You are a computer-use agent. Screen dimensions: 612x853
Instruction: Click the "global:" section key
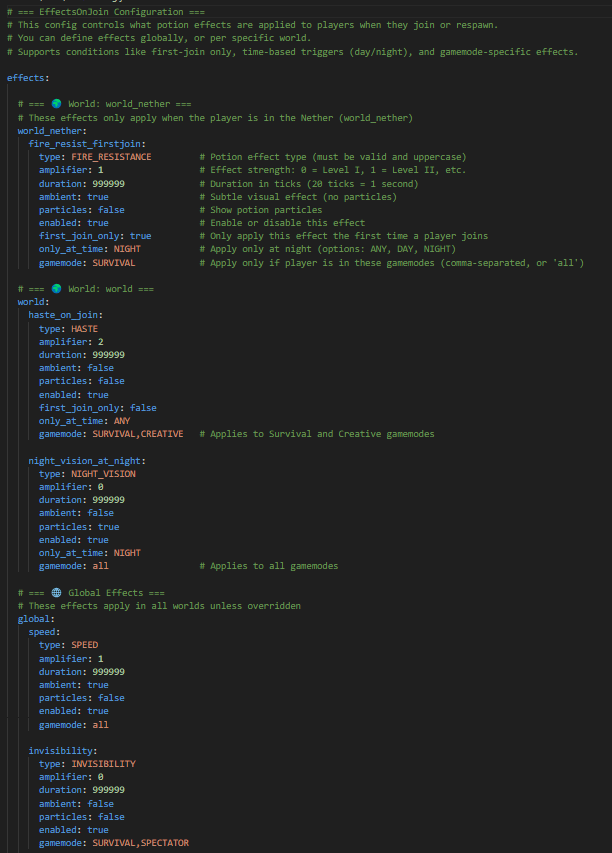(36, 619)
